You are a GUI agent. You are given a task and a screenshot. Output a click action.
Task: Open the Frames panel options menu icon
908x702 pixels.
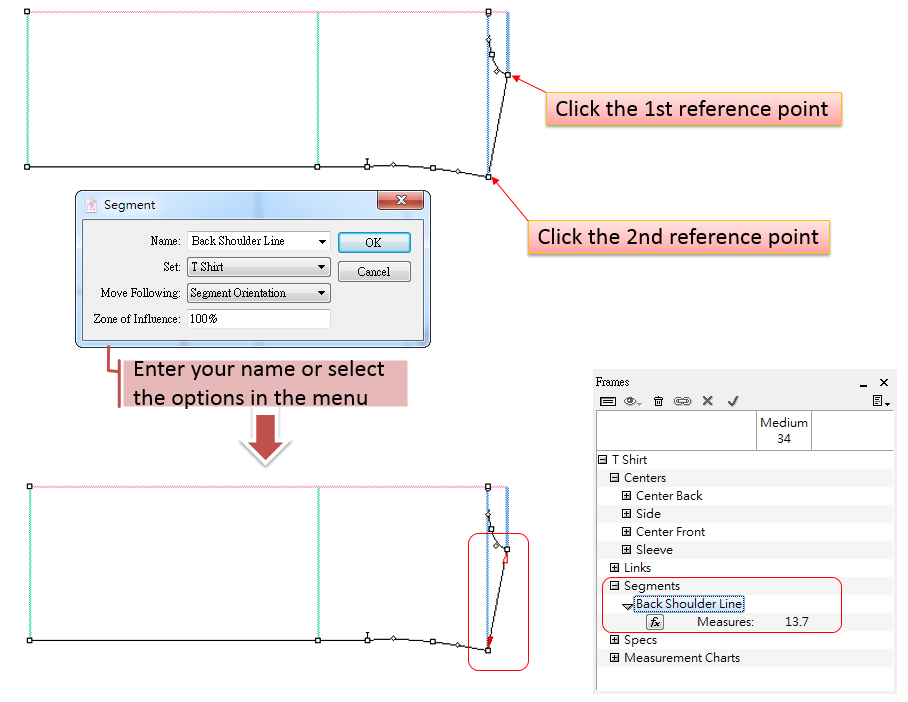coord(880,401)
